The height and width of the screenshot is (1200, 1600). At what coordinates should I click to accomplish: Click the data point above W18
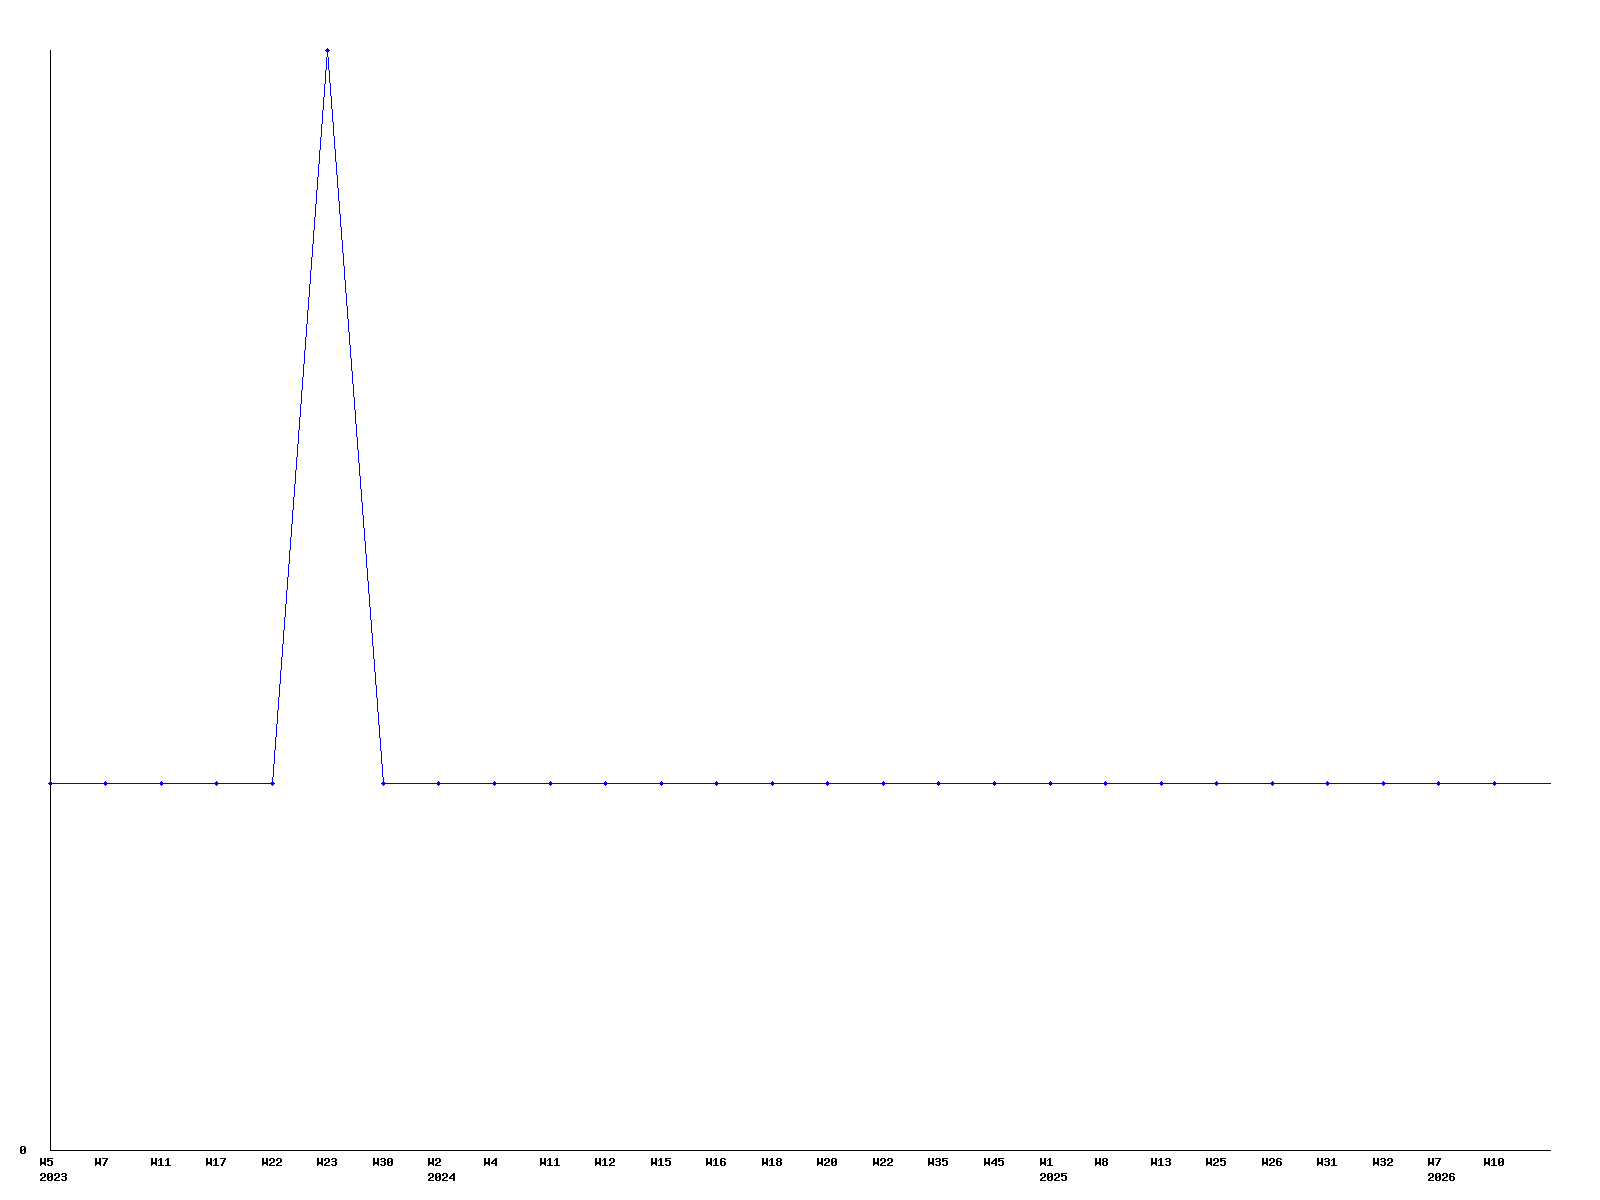point(772,783)
